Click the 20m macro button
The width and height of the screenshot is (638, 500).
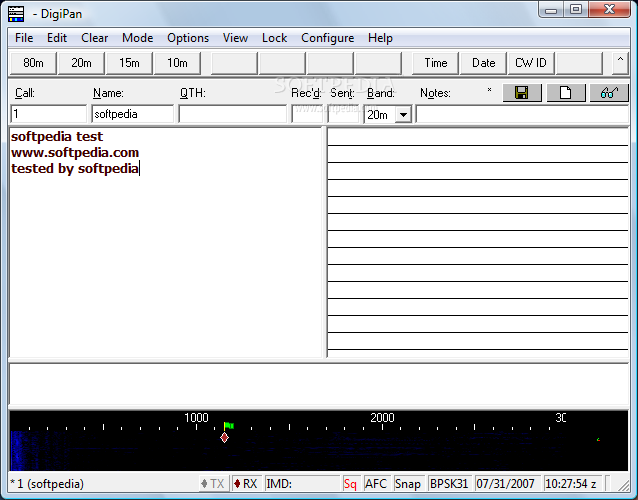point(81,63)
